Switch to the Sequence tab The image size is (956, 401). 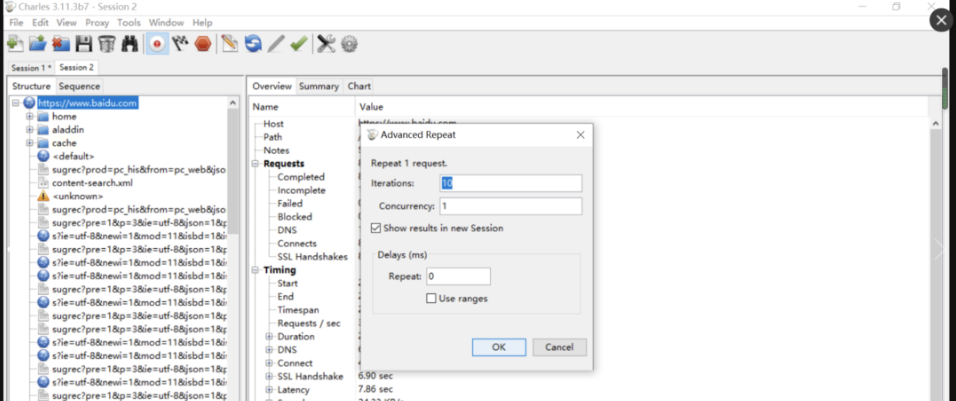point(79,86)
